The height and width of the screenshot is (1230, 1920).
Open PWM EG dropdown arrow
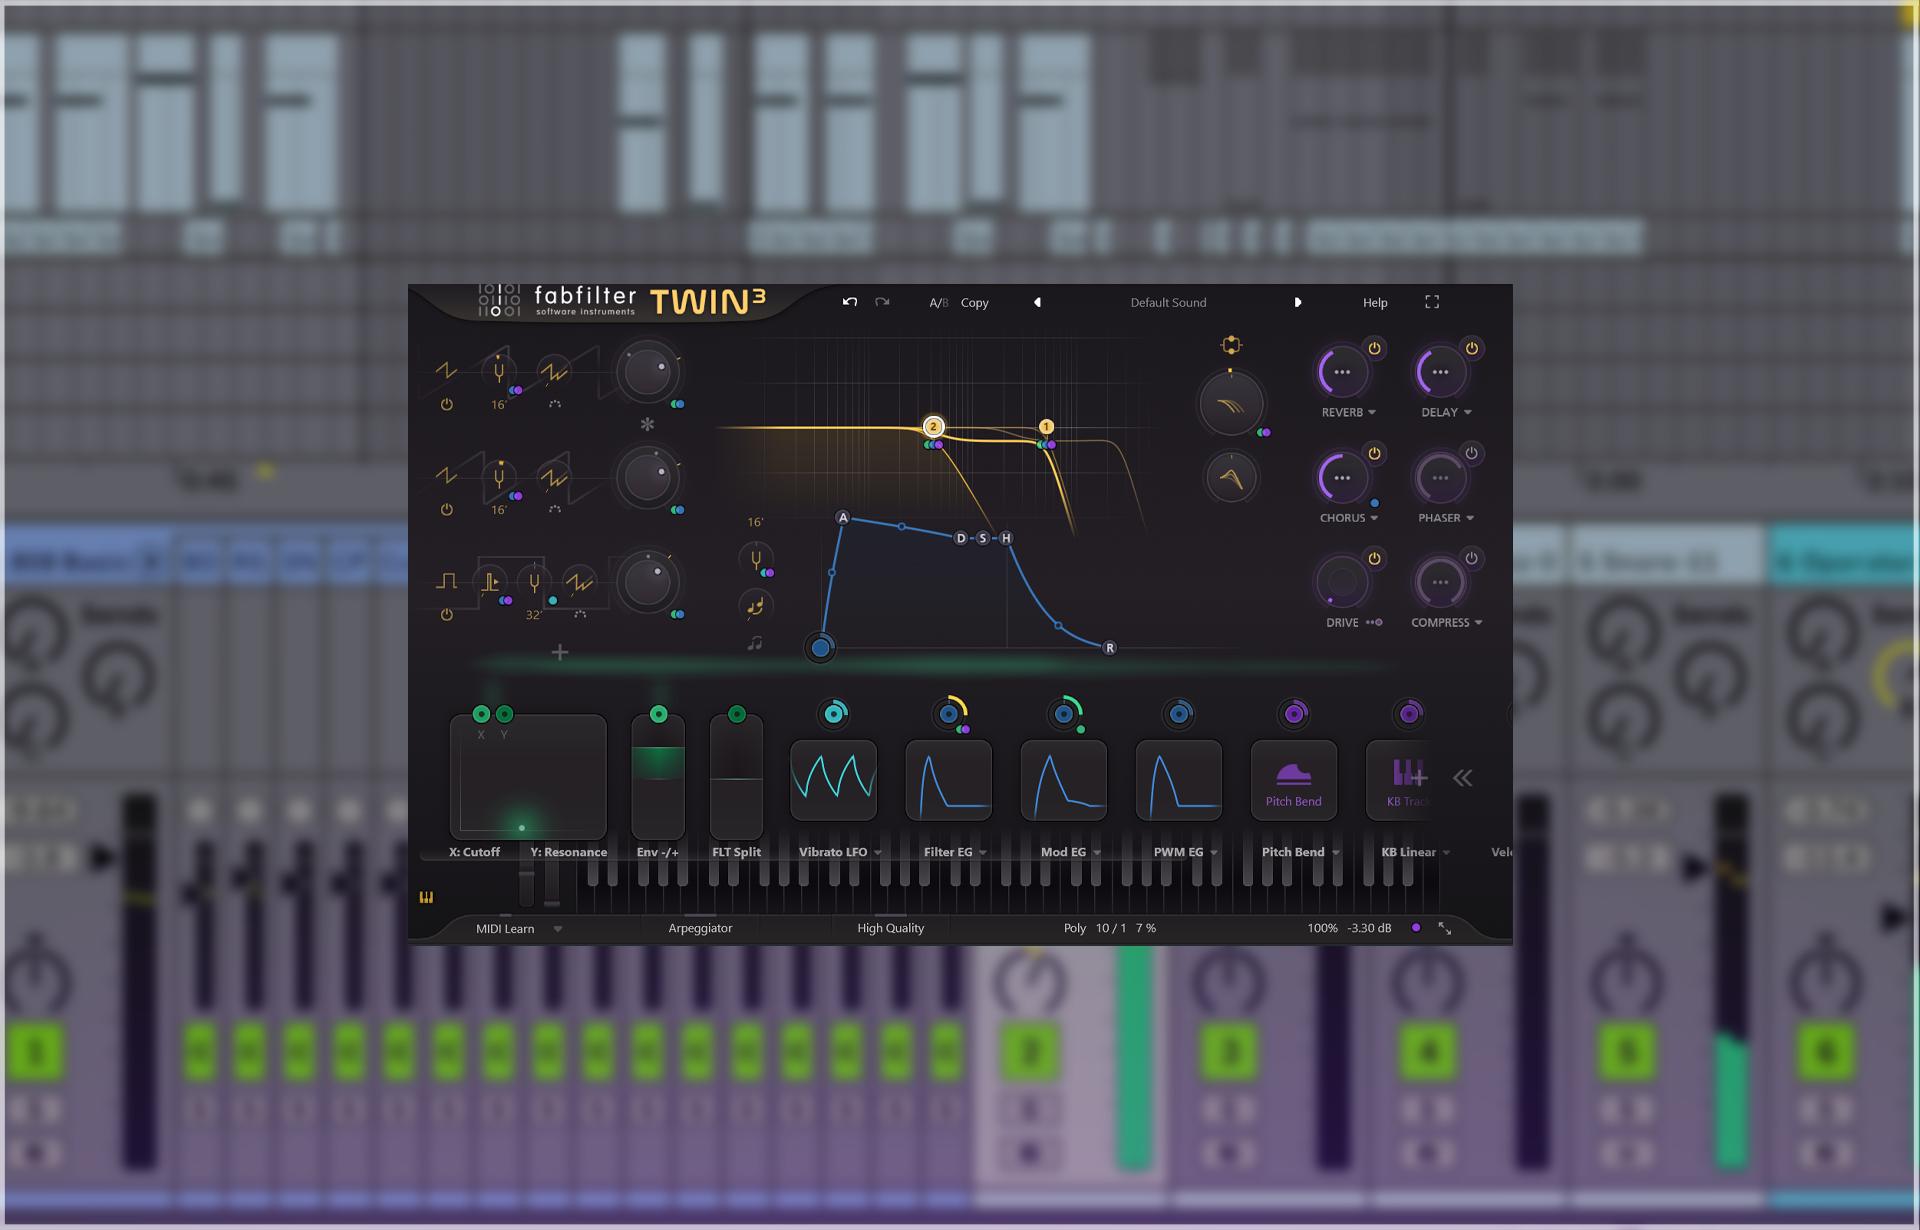pos(1214,853)
